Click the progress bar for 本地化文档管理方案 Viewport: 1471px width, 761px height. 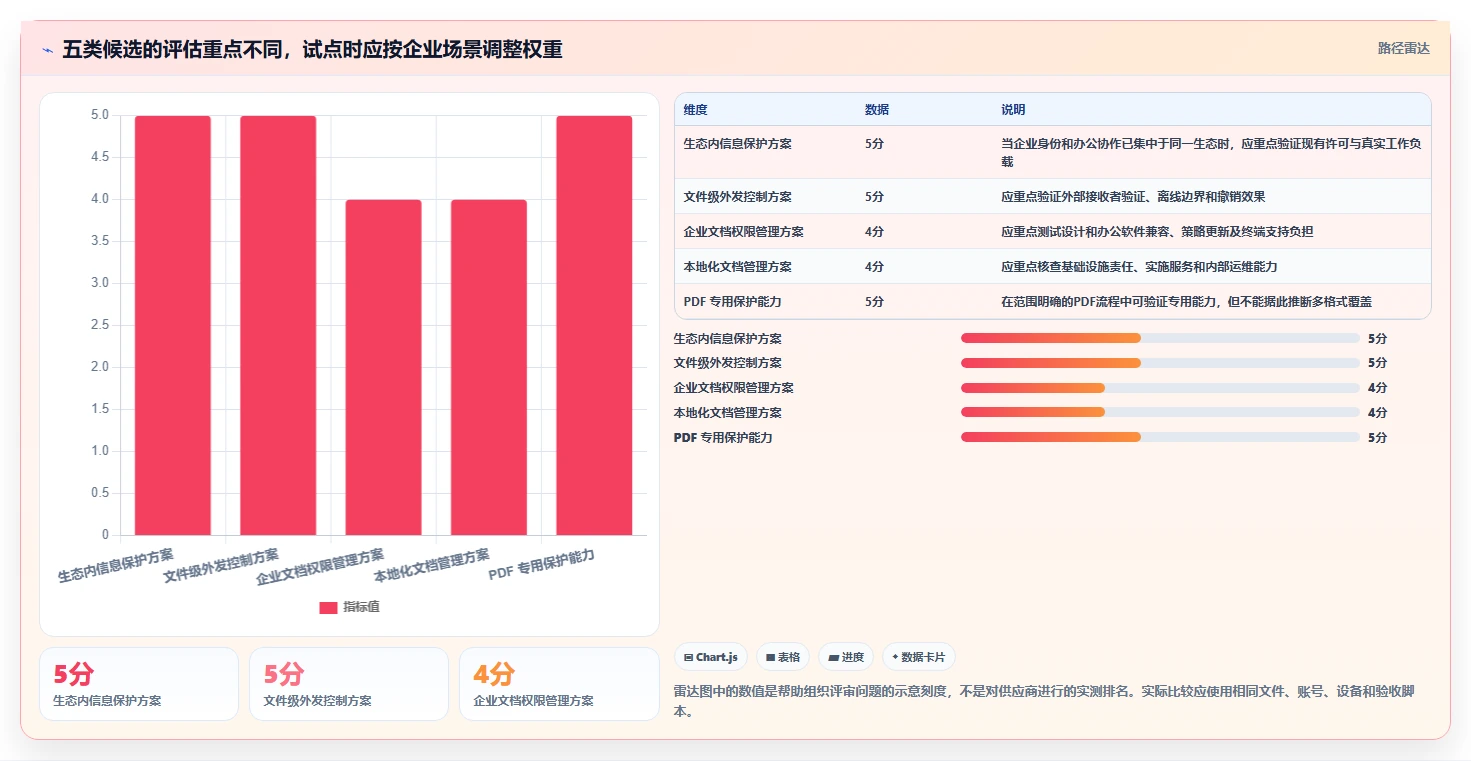coord(1160,413)
